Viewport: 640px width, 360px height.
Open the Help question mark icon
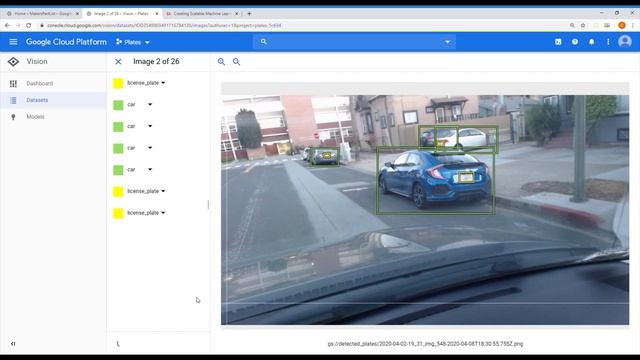[575, 42]
